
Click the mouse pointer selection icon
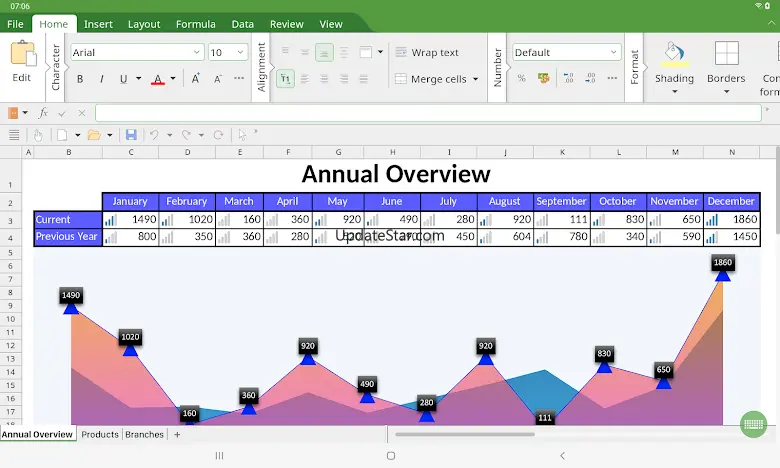[242, 135]
